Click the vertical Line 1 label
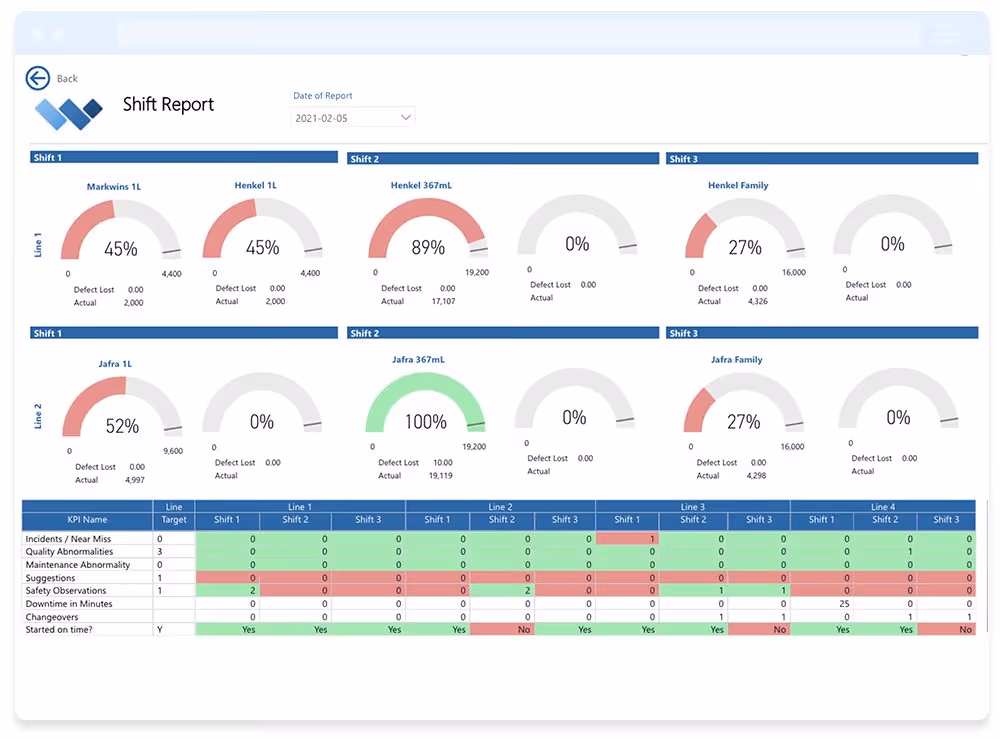This screenshot has width=1000, height=739. [x=38, y=245]
